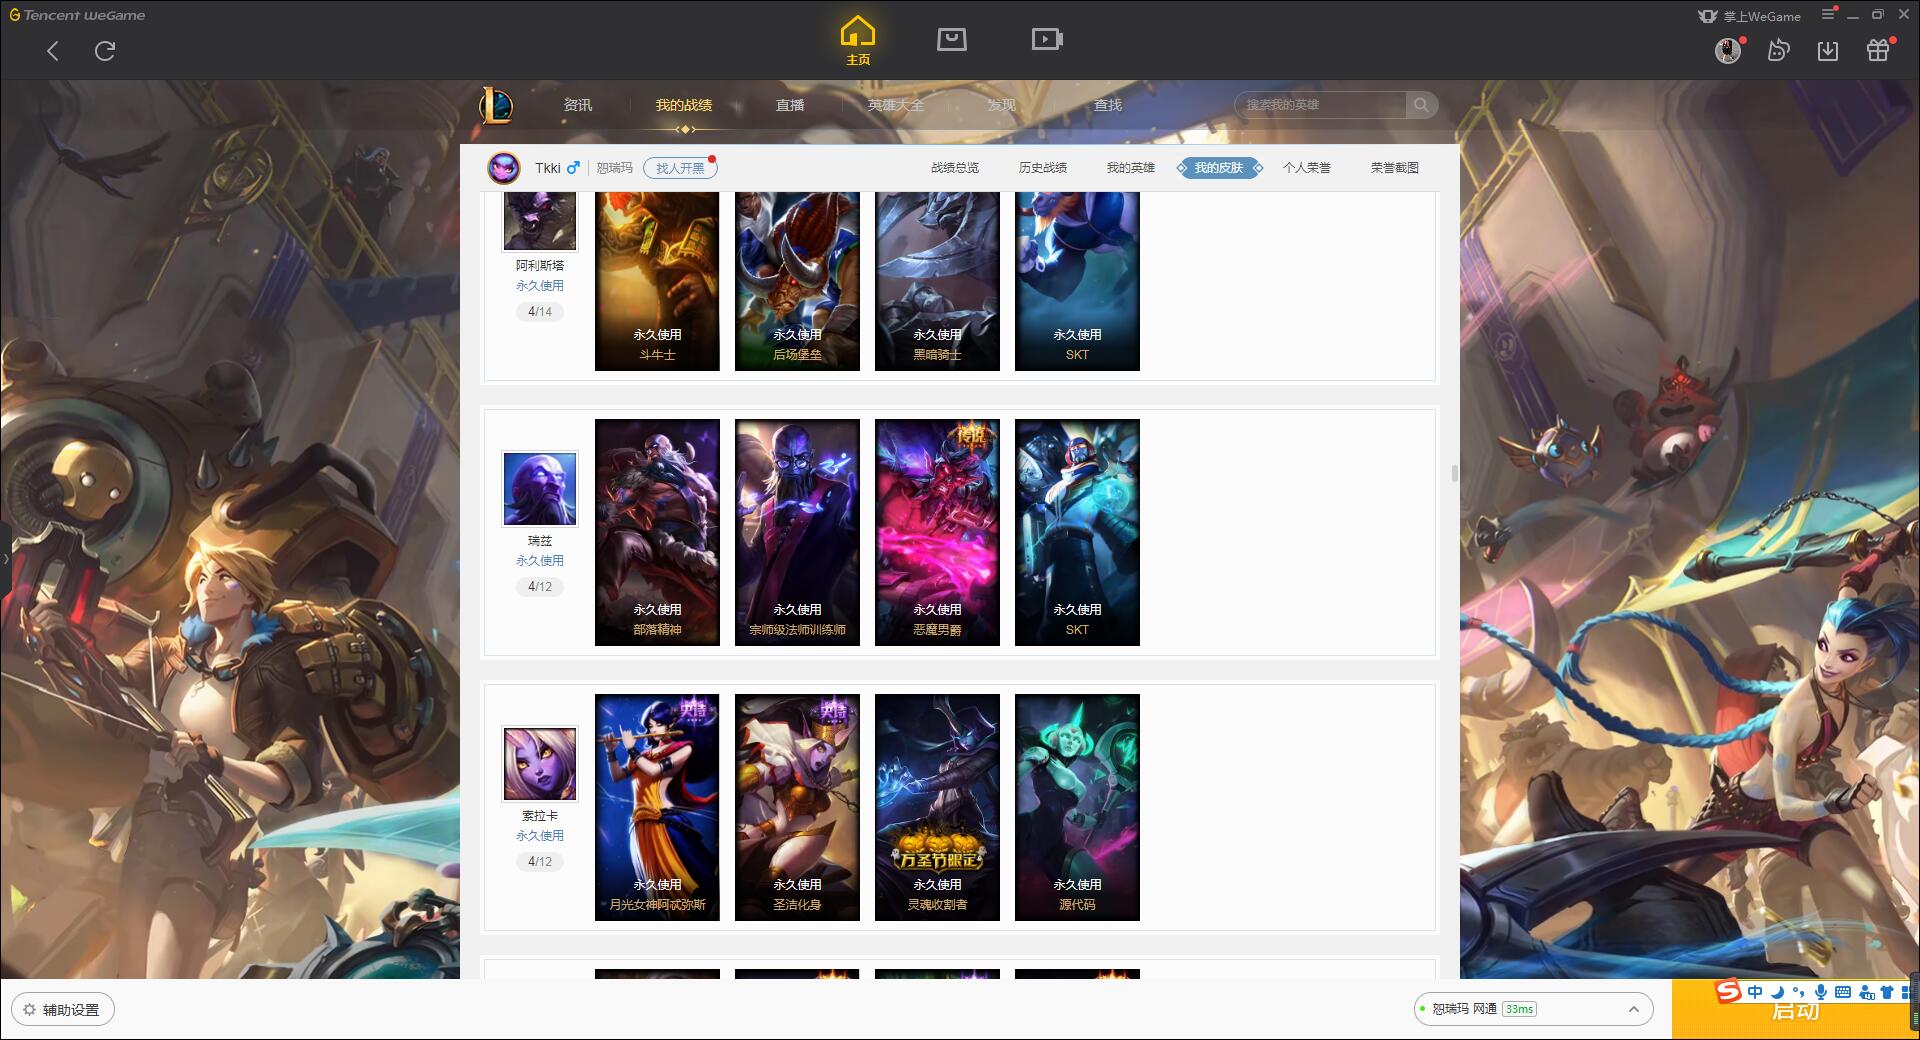This screenshot has height=1040, width=1920.
Task: Open 阿利斯塔 SKT skin card
Action: [x=1077, y=281]
